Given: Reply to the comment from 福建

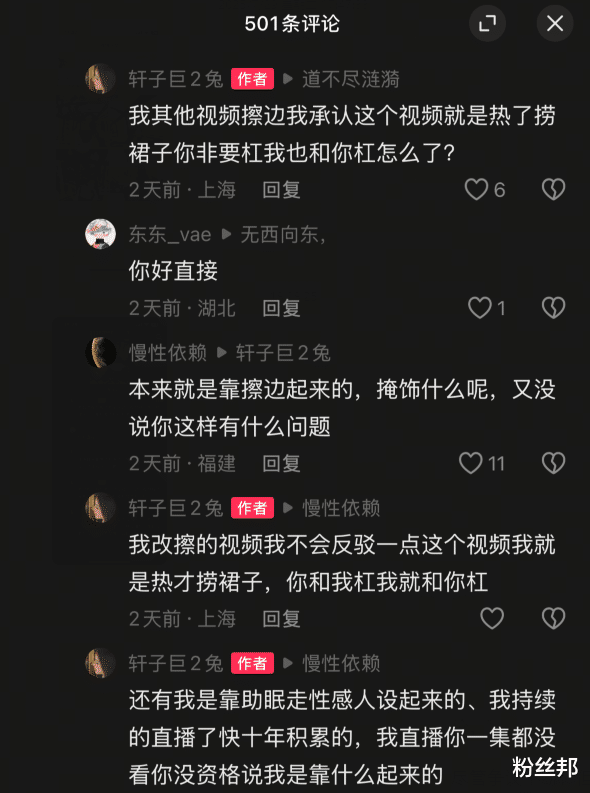Looking at the screenshot, I should coord(281,463).
